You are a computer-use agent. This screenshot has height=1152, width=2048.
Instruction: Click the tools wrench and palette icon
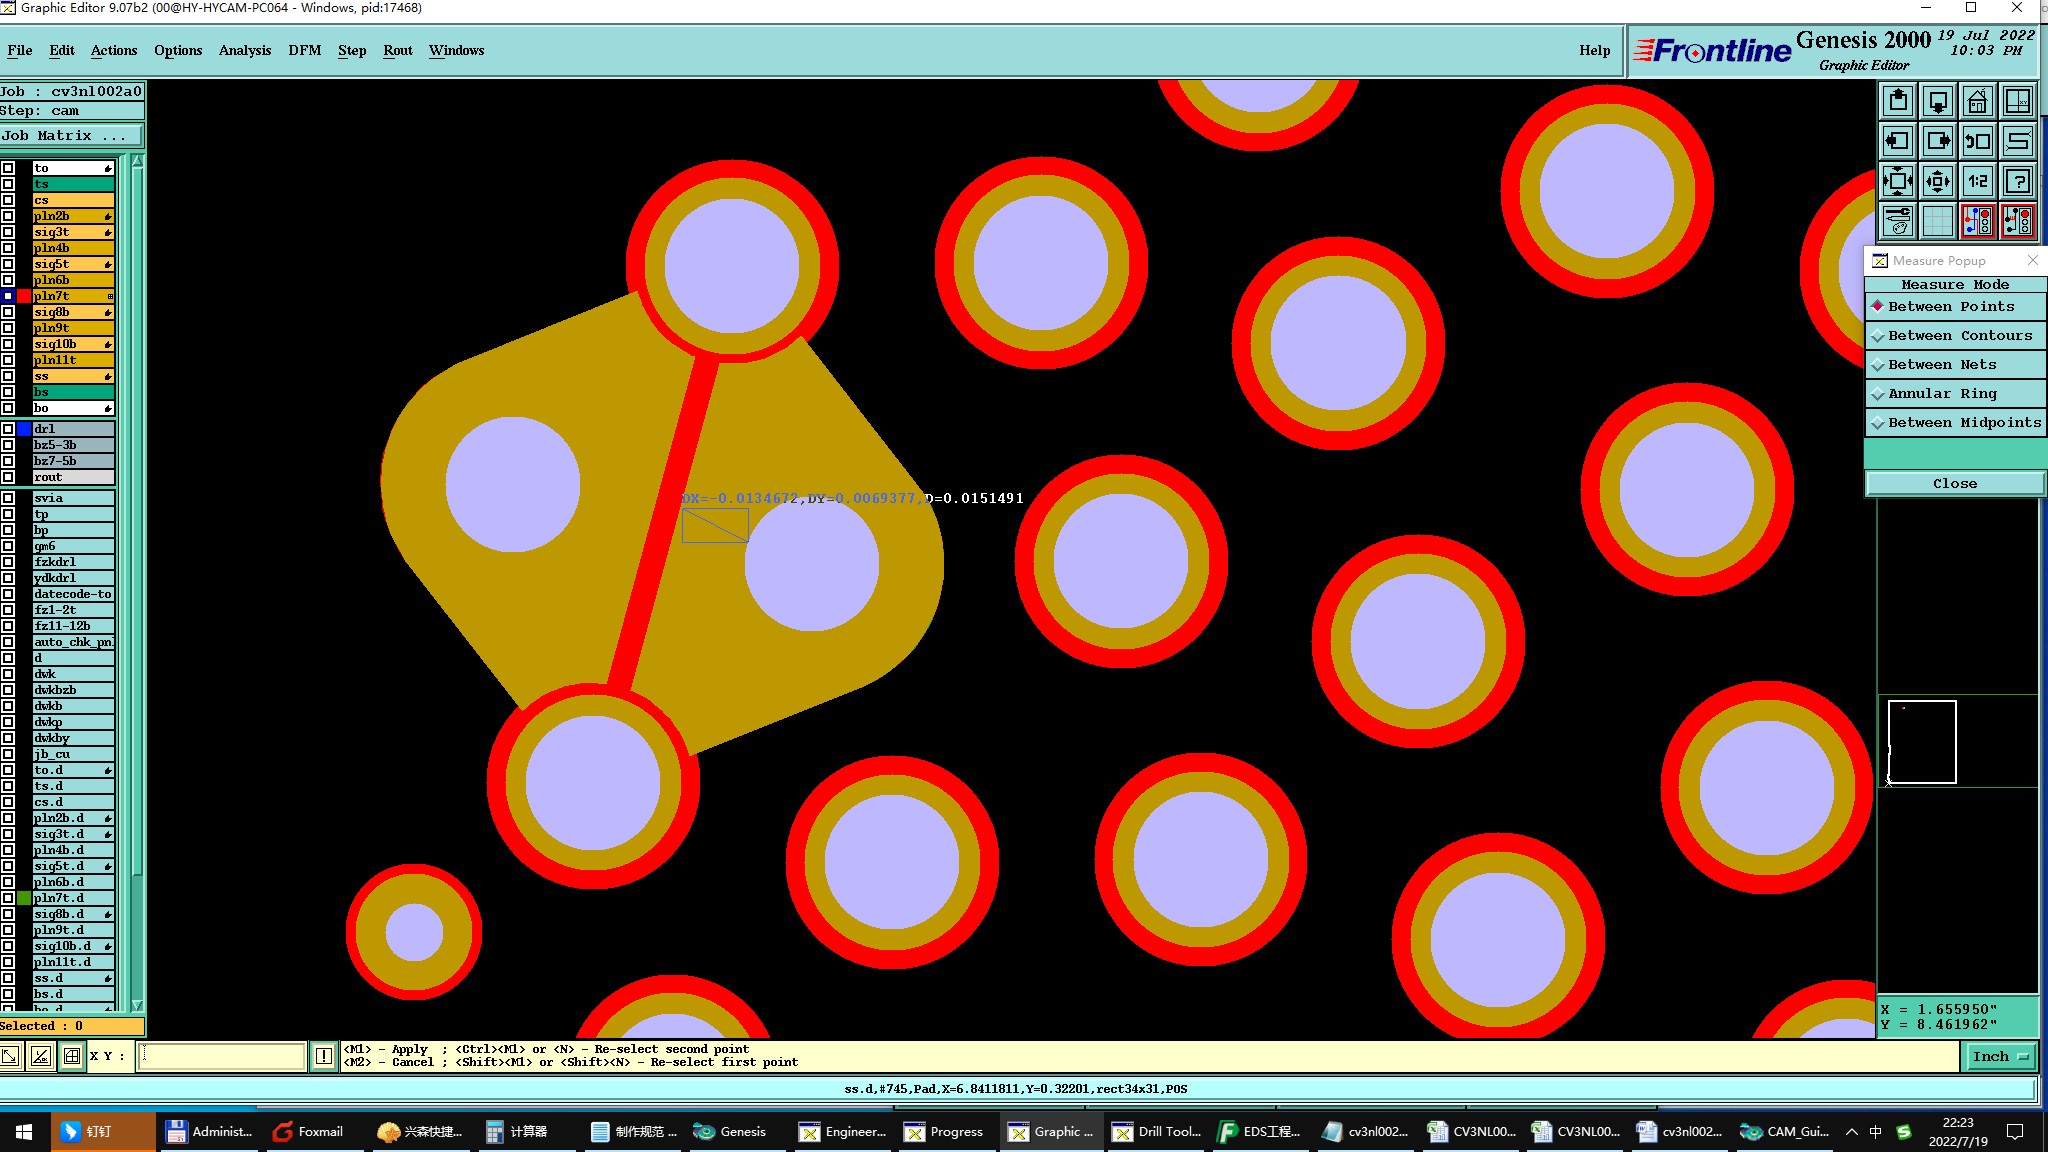click(1897, 221)
